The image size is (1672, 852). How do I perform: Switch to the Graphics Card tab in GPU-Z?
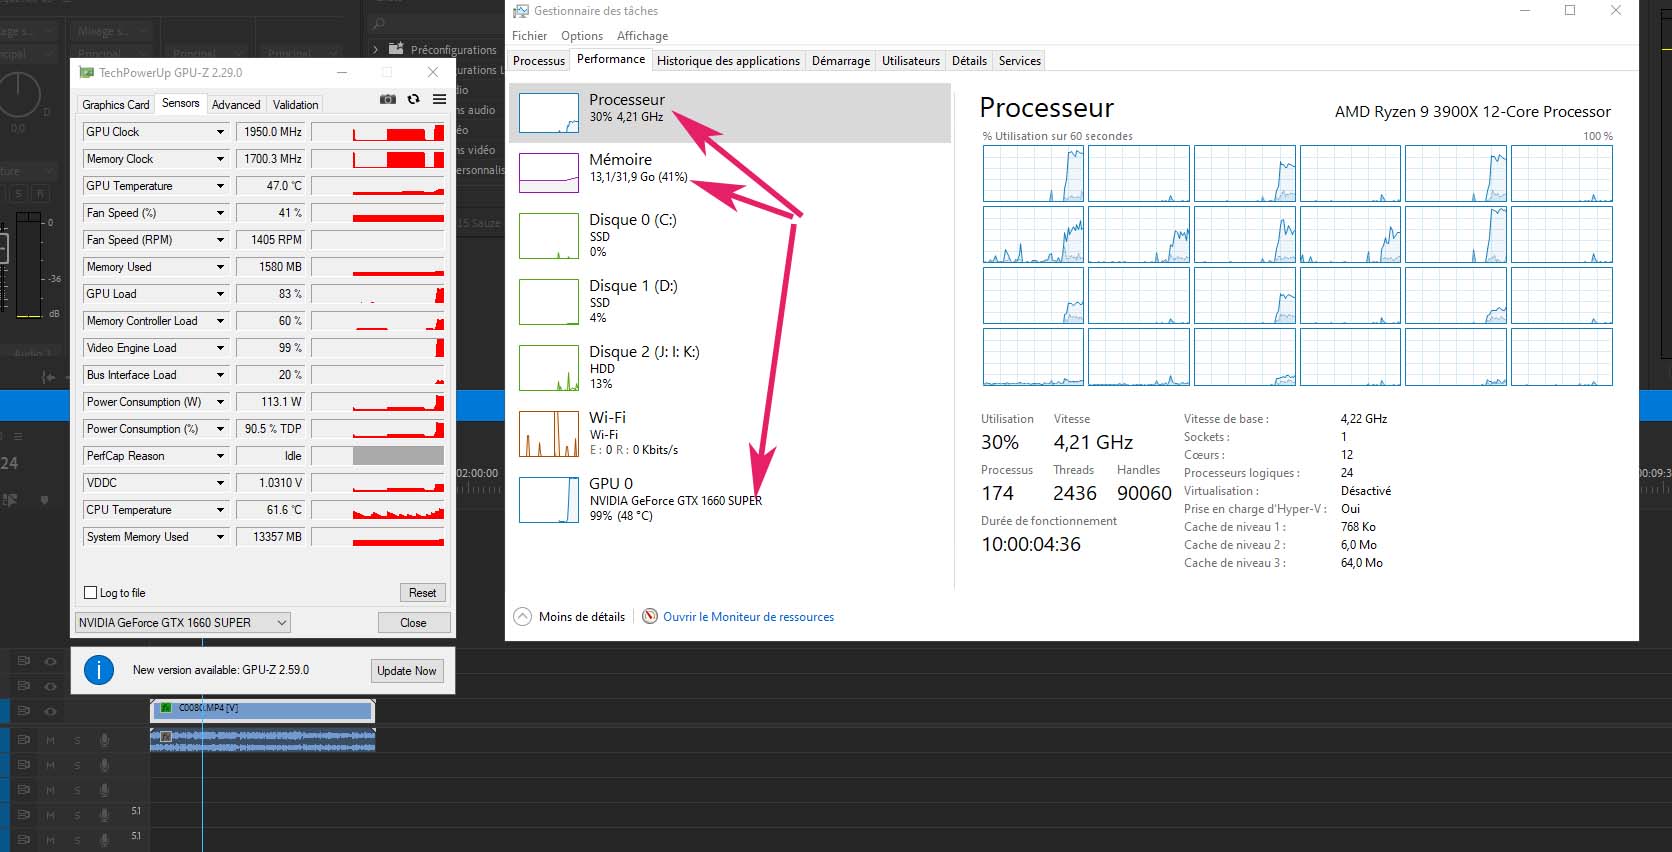click(116, 104)
